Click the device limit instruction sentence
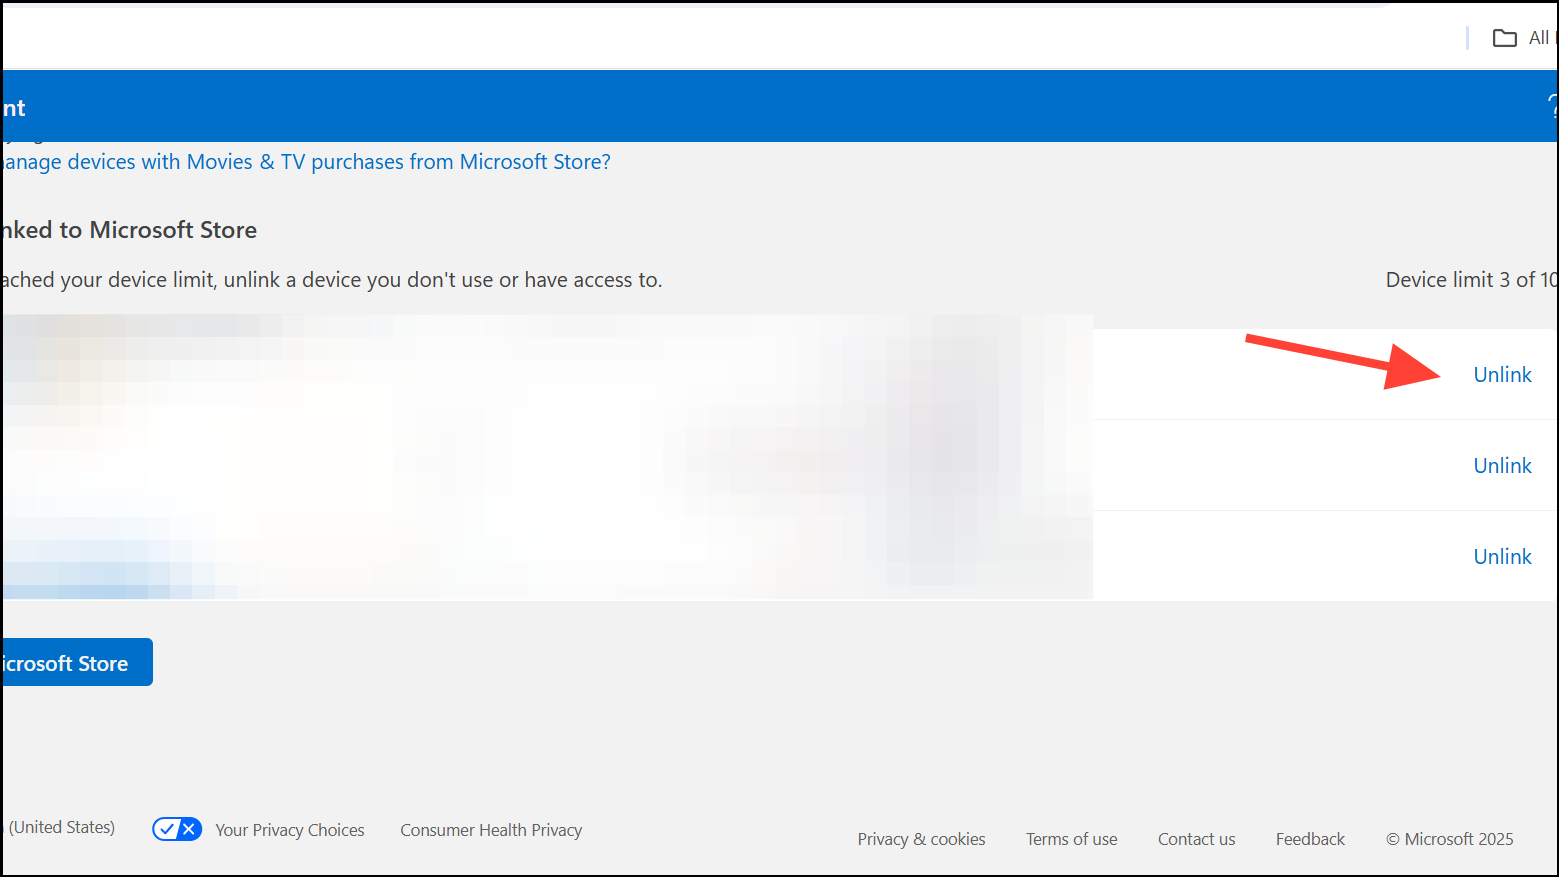This screenshot has width=1559, height=877. click(332, 280)
